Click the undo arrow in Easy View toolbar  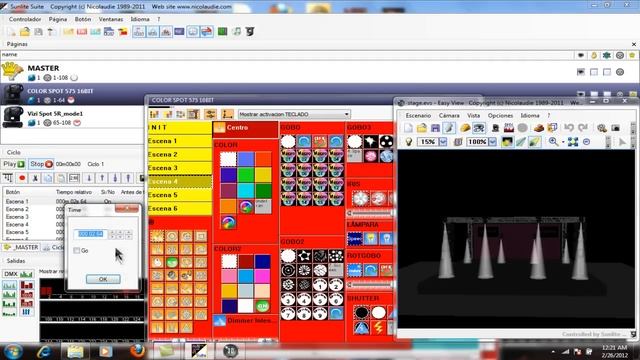(x=569, y=128)
